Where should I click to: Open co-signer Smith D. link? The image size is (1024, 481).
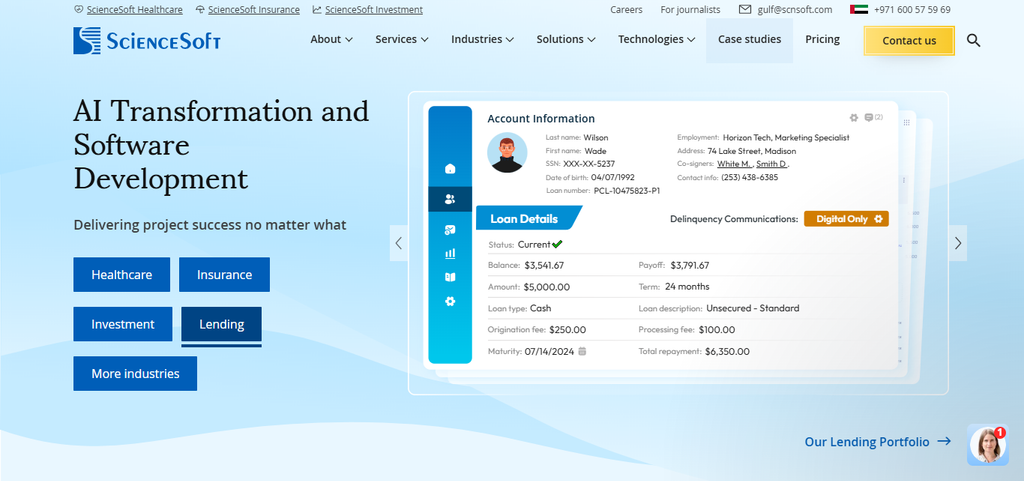773,164
